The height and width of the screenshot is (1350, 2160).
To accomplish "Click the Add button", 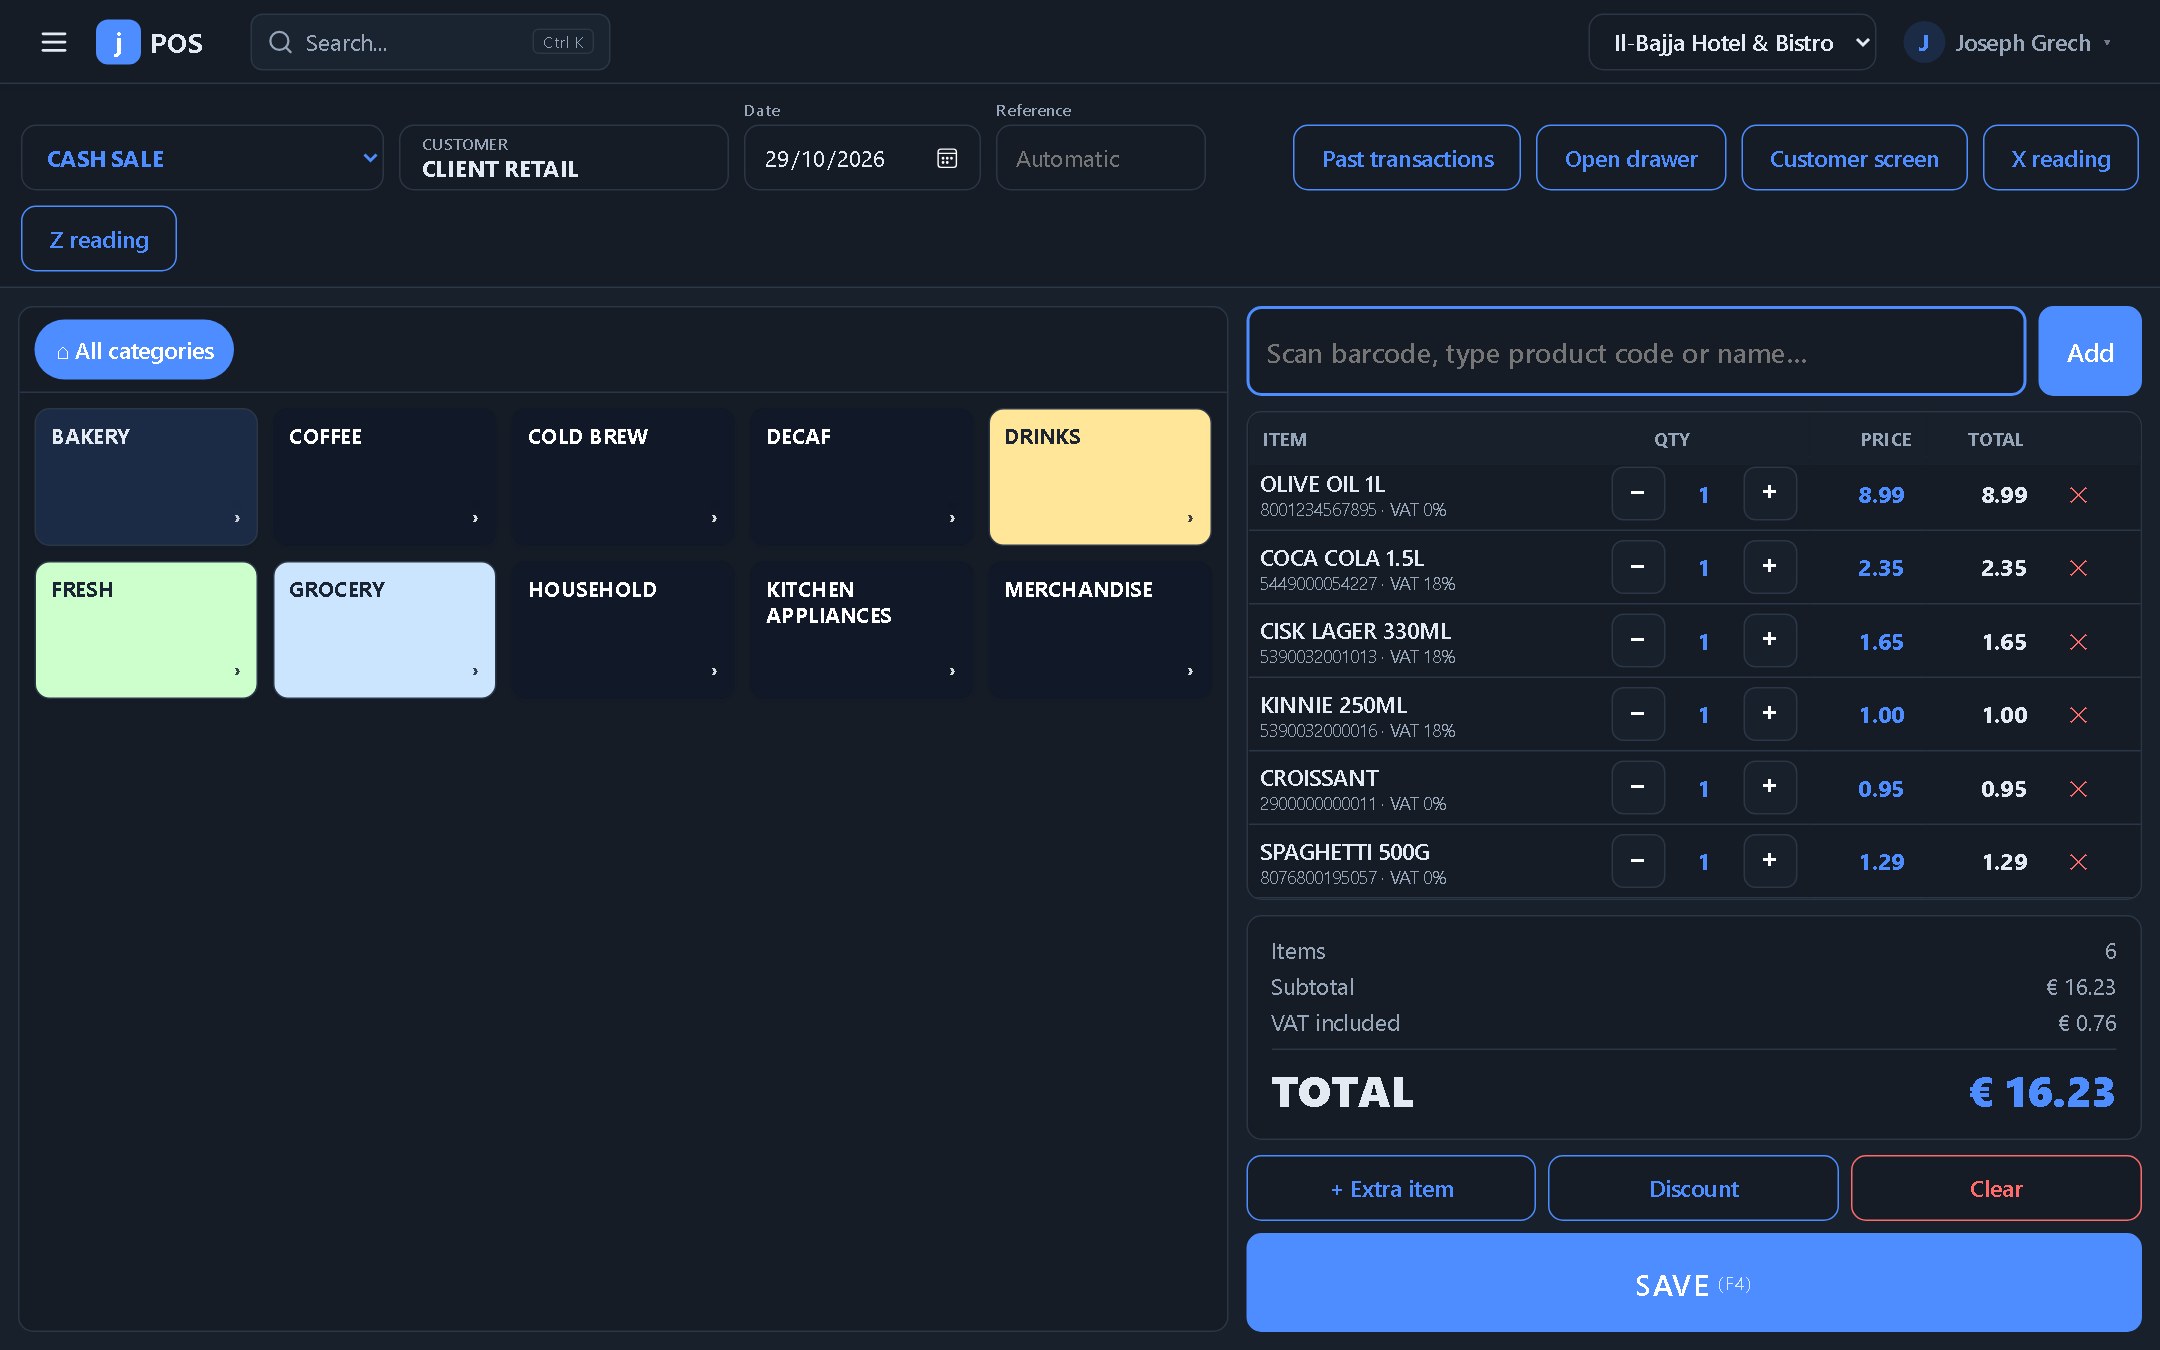I will point(2090,352).
